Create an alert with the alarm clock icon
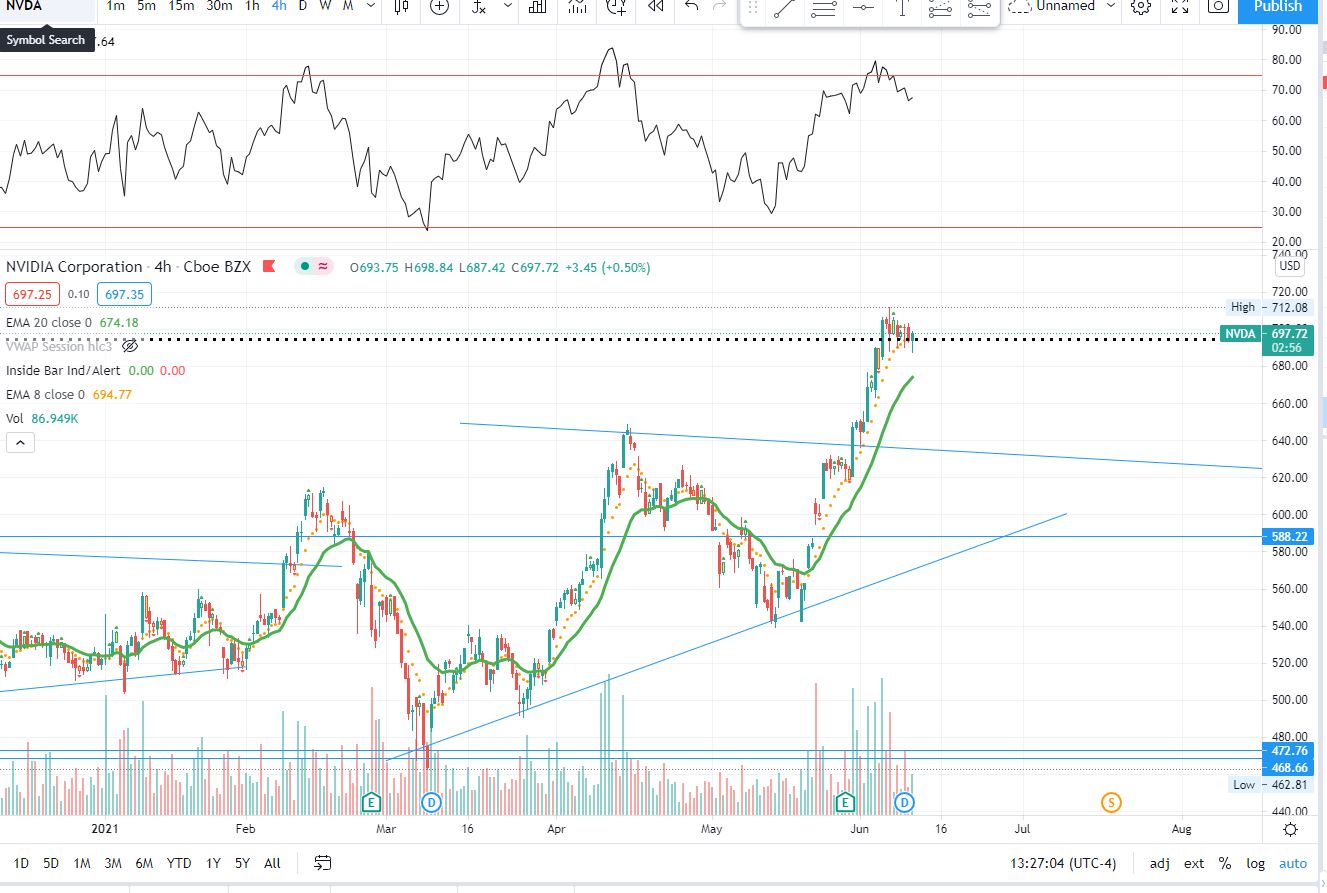This screenshot has width=1327, height=893. (x=616, y=6)
